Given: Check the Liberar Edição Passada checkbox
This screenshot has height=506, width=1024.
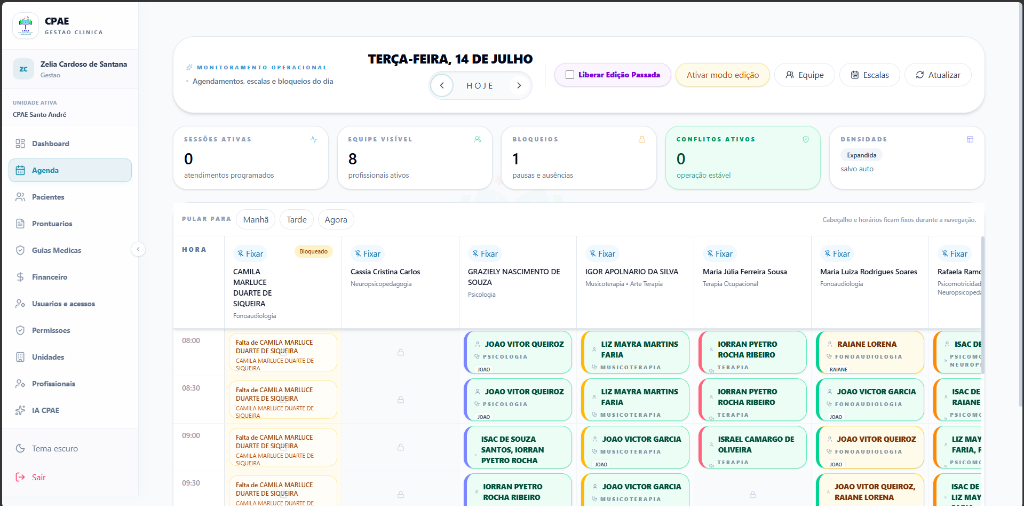Looking at the screenshot, I should point(569,75).
